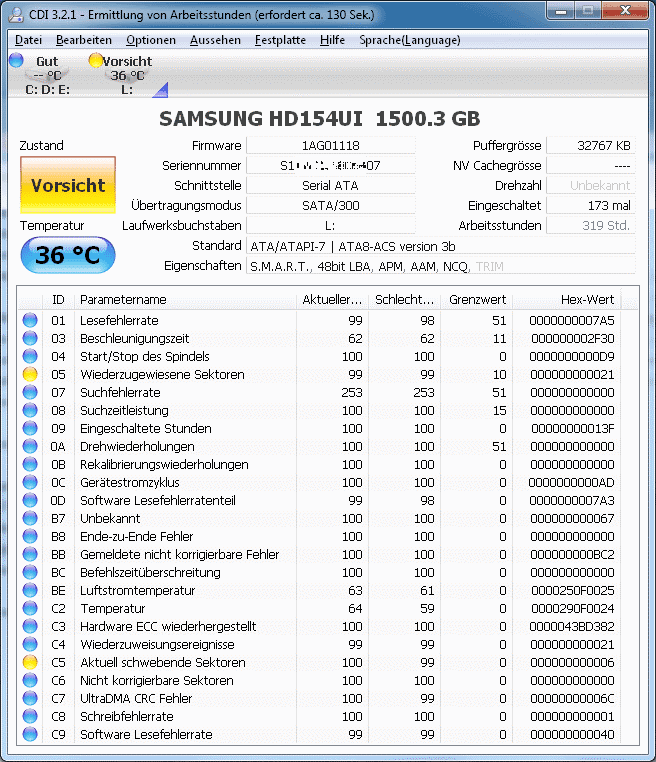Viewport: 656px width, 762px height.
Task: Click status icon for 0C Gerätestromzyklus
Action: click(x=30, y=482)
